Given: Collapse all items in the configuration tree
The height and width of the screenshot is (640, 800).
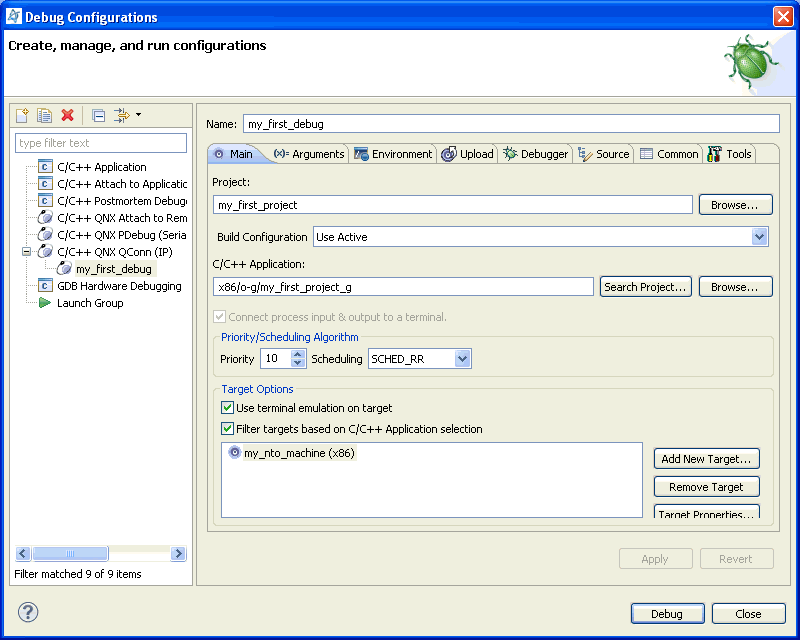Looking at the screenshot, I should click(x=97, y=115).
